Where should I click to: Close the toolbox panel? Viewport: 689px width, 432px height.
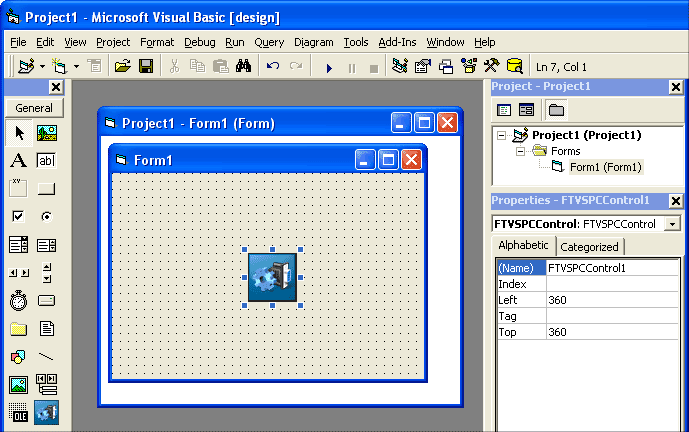[x=56, y=87]
